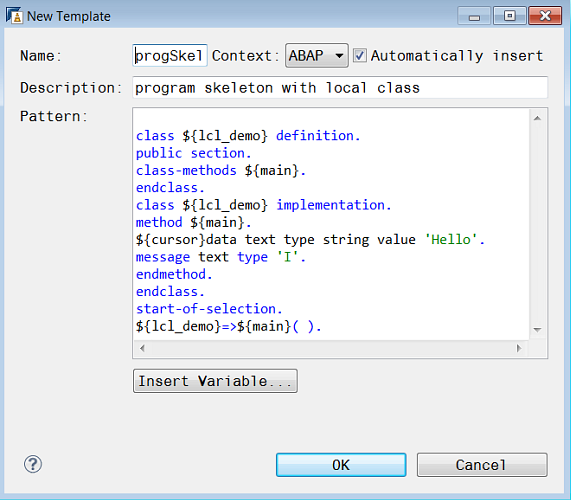Screen dimensions: 571x500
Task: Click the Insert Variable... button
Action: click(215, 381)
